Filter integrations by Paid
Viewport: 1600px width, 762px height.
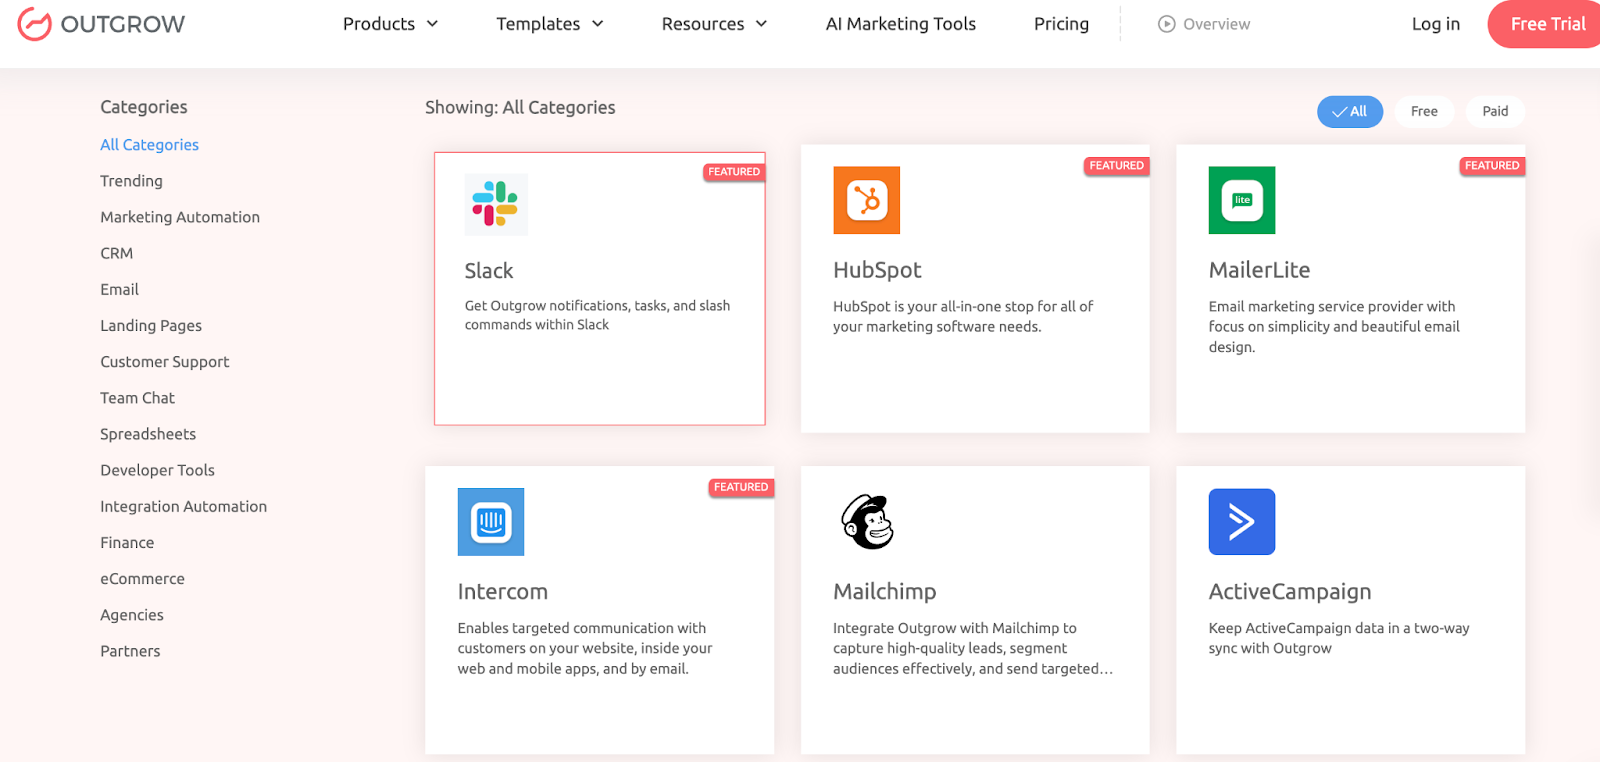[x=1494, y=111]
